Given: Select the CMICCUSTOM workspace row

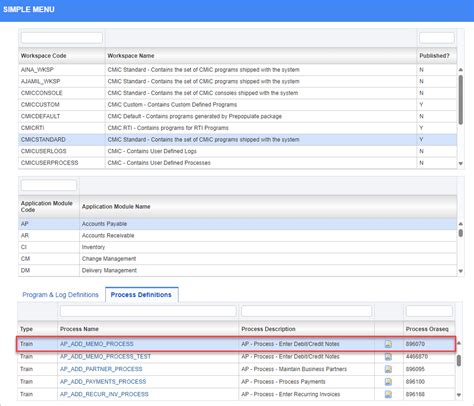Looking at the screenshot, I should (237, 105).
